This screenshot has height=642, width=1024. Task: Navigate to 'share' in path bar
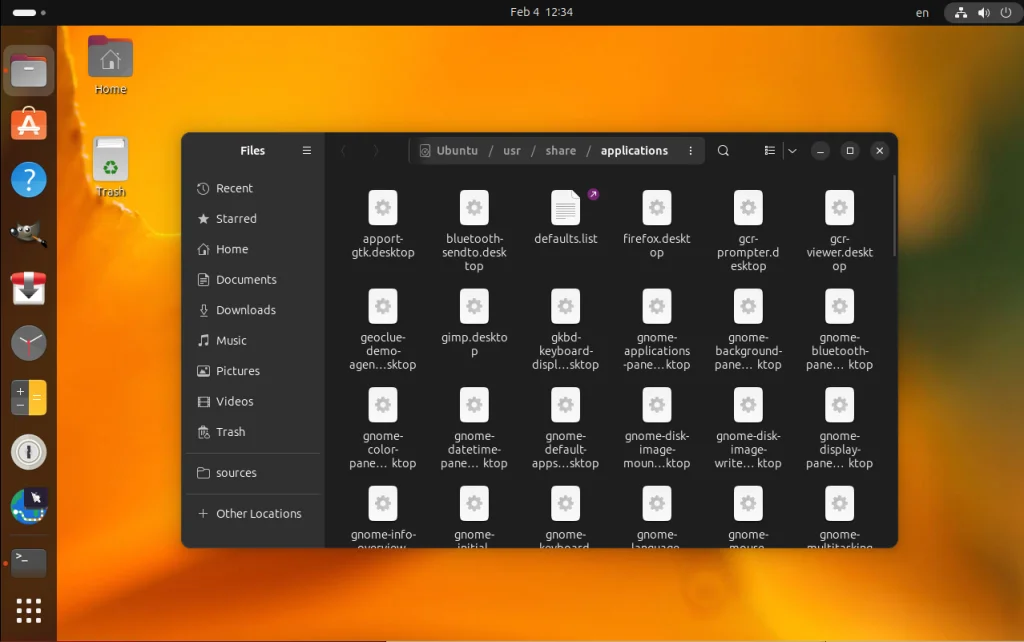point(560,151)
